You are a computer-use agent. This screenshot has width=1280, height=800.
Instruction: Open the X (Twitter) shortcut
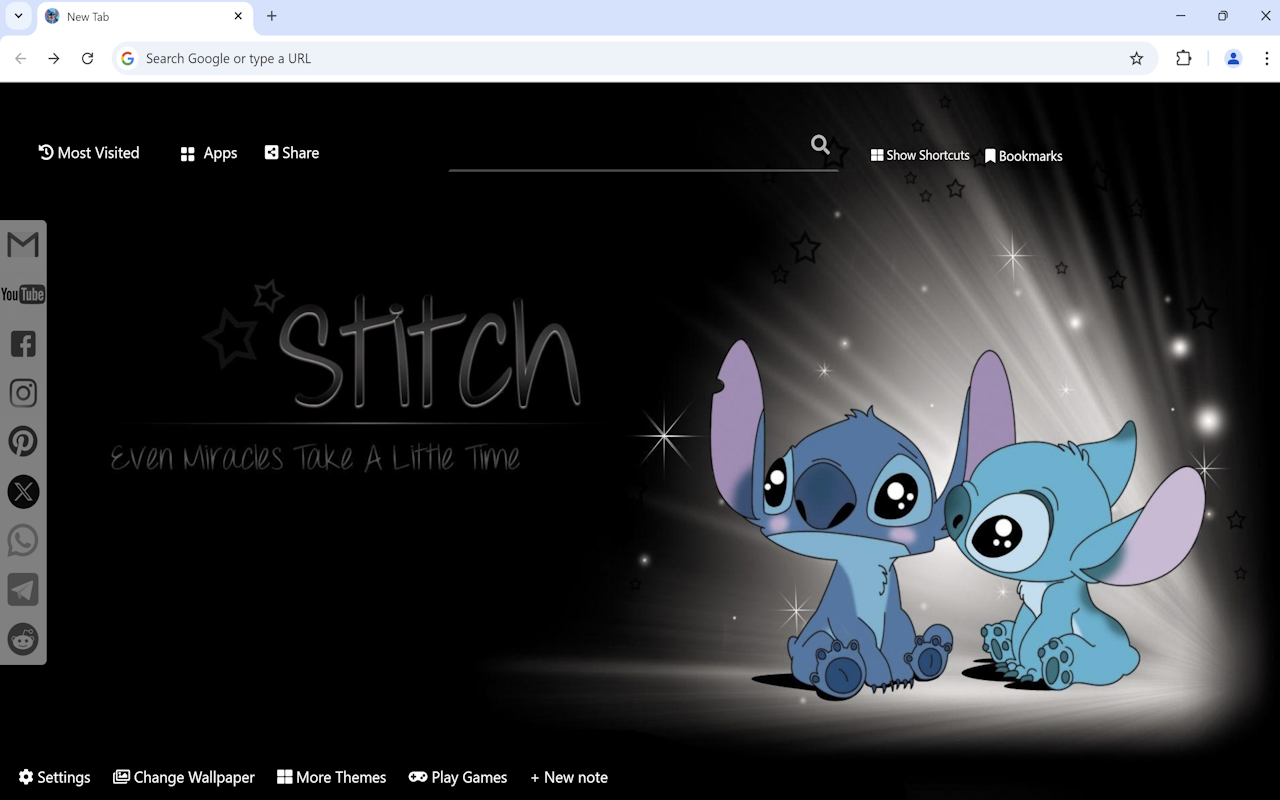[22, 491]
